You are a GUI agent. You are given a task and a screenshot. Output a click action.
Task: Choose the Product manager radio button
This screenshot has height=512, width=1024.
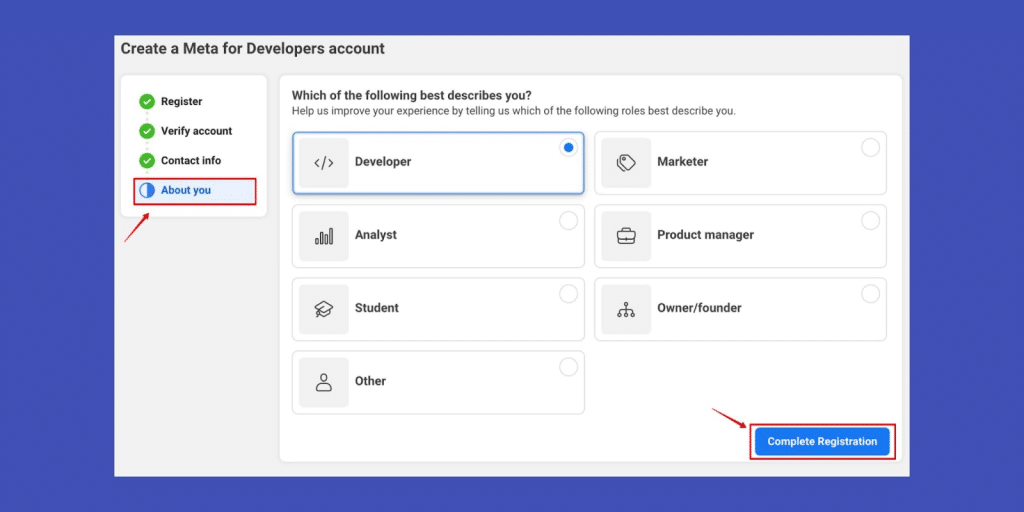click(x=871, y=221)
